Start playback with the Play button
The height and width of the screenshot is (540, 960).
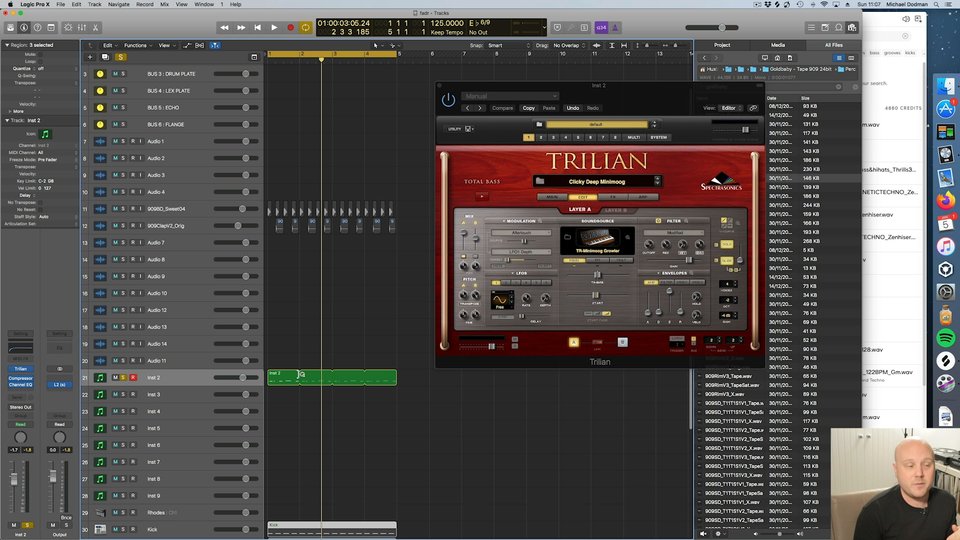(x=274, y=28)
